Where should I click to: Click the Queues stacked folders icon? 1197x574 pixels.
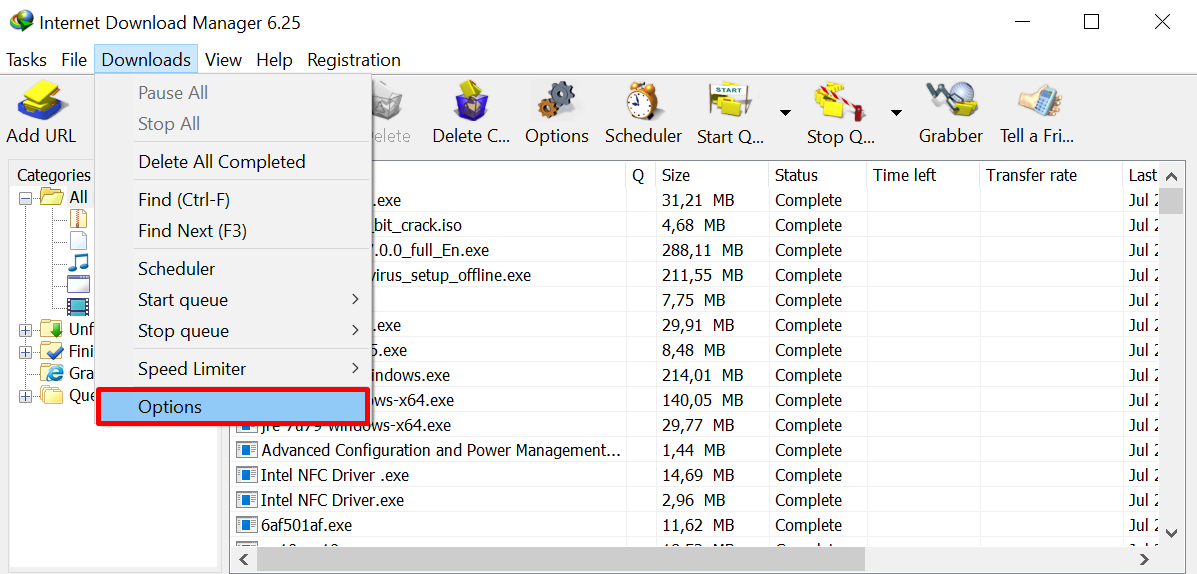click(x=52, y=395)
